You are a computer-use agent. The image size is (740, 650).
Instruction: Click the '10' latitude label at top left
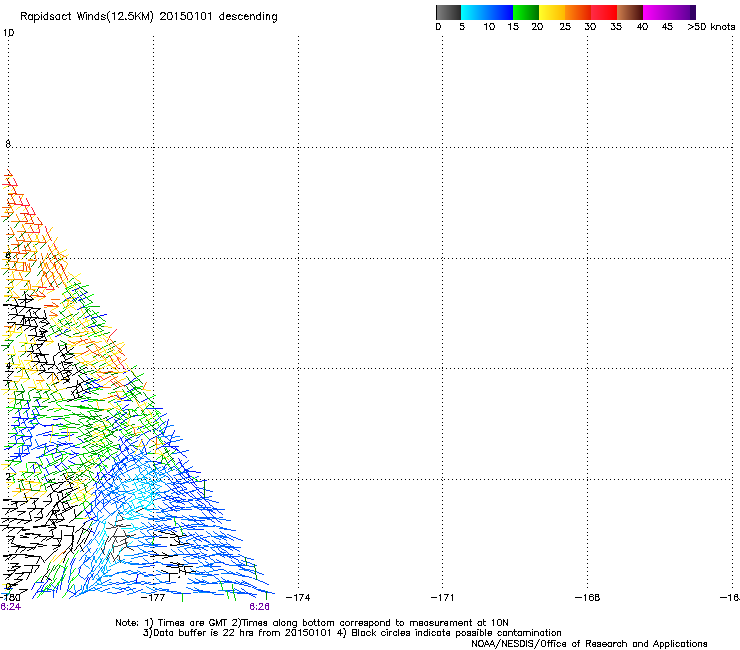tap(8, 33)
